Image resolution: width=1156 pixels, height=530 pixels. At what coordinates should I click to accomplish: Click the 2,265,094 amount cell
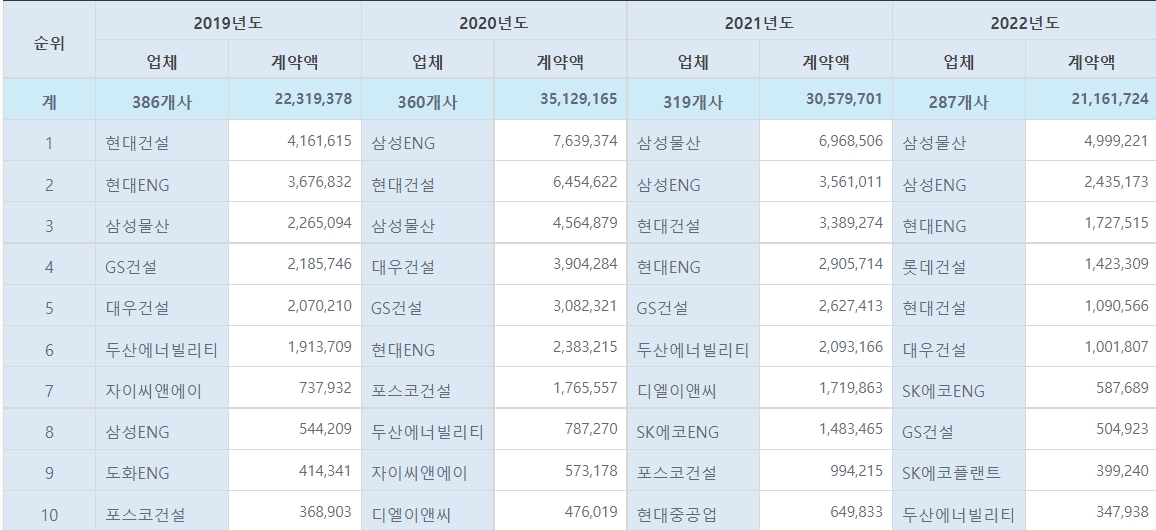coord(295,223)
